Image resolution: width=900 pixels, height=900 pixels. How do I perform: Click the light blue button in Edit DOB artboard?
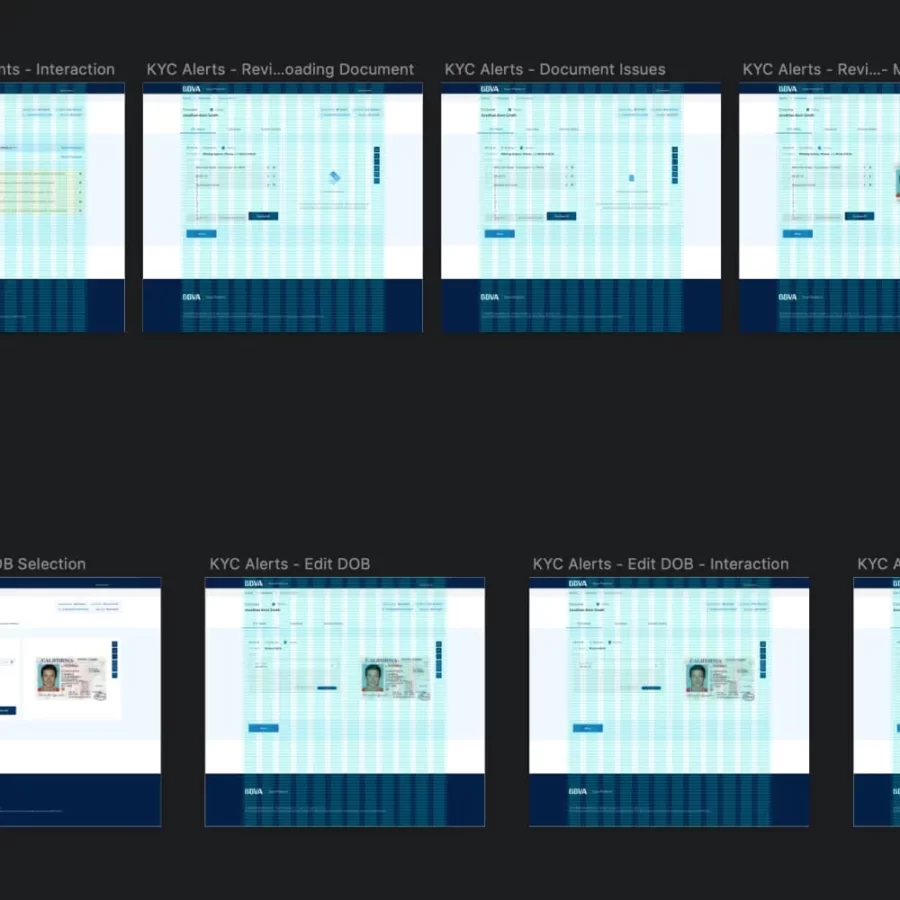263,728
